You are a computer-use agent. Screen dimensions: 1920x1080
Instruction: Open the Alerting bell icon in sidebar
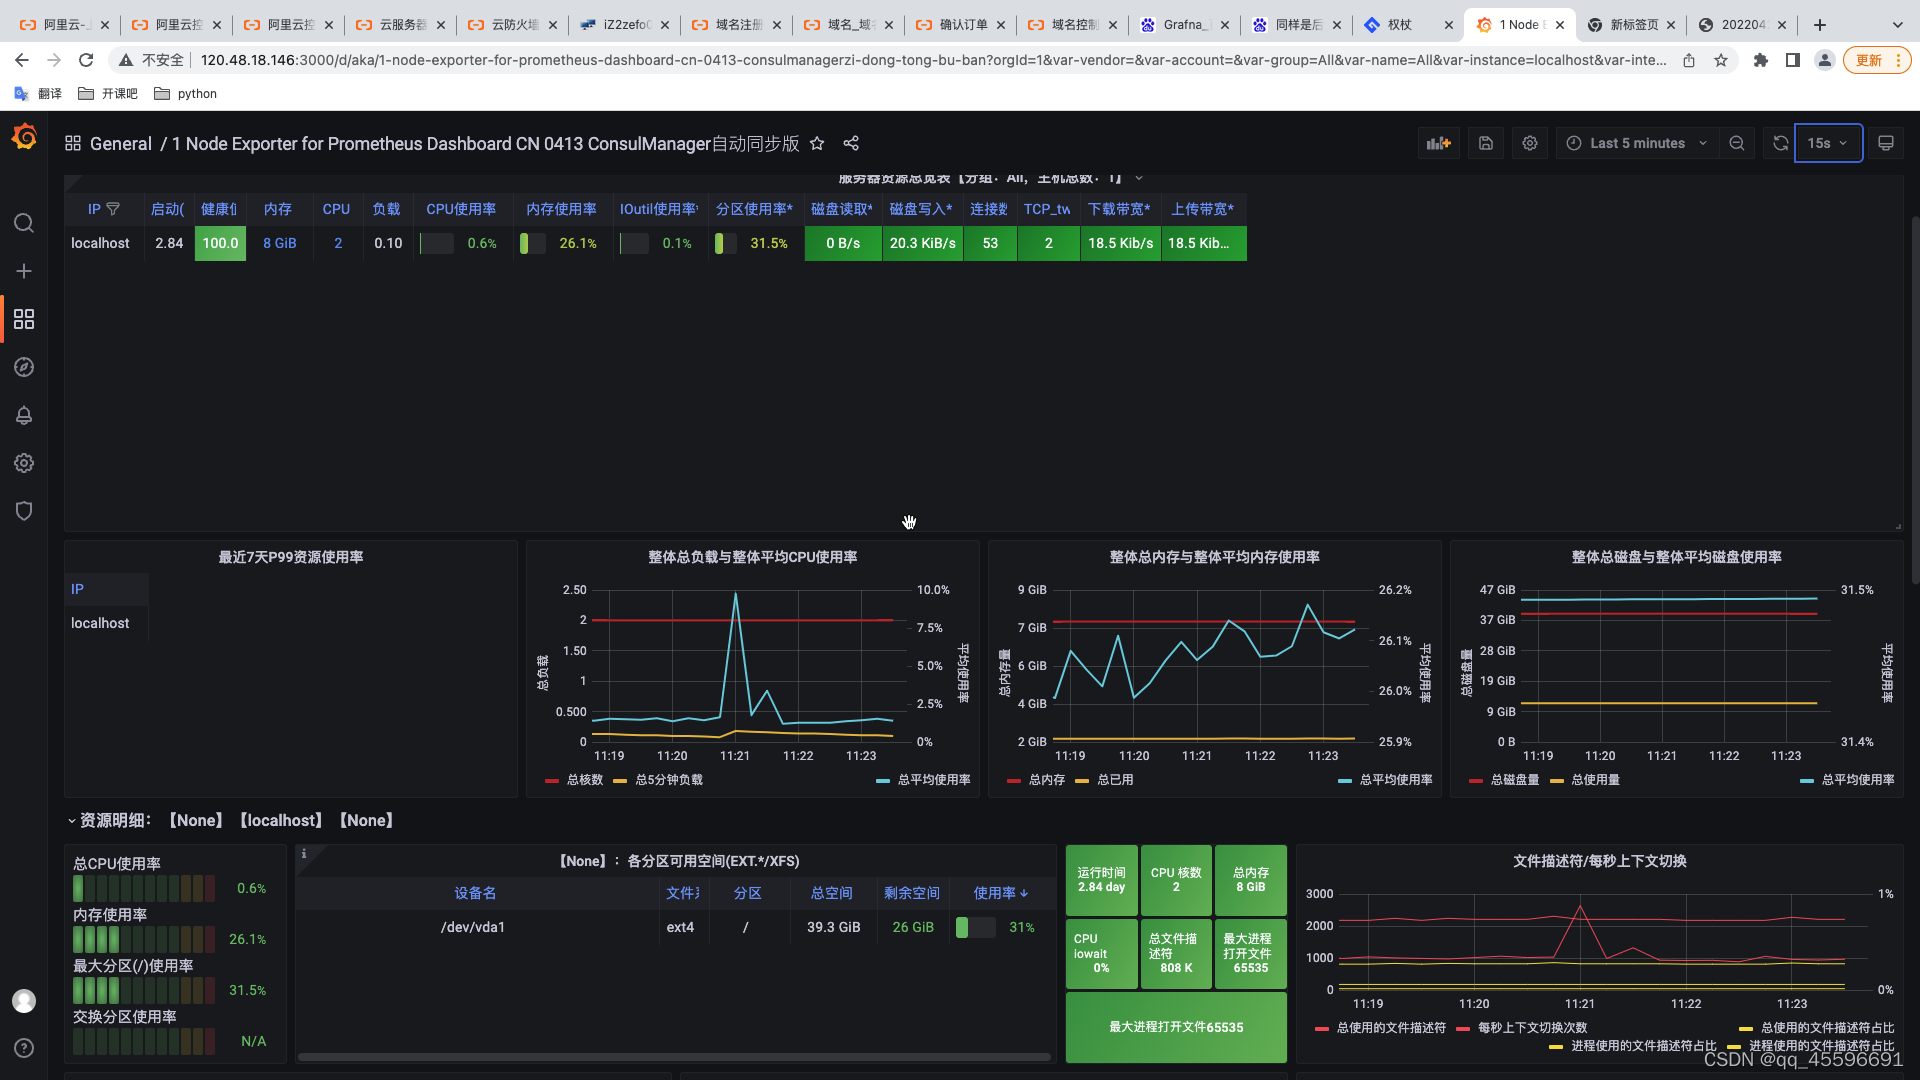(x=24, y=415)
